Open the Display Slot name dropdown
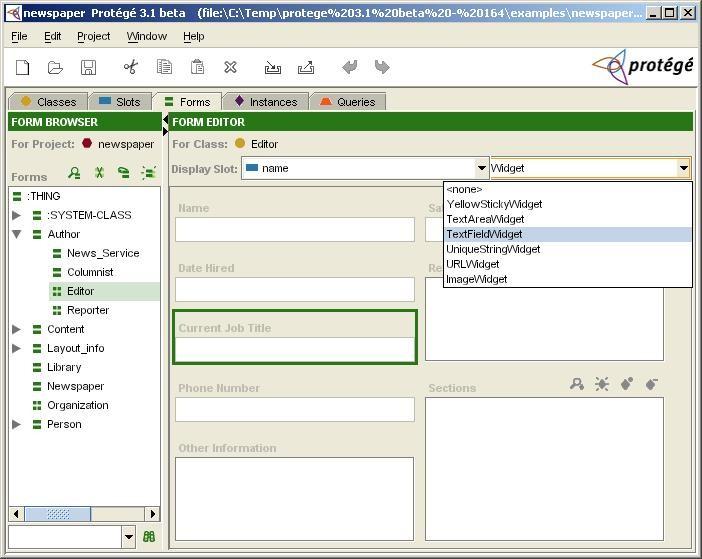Image resolution: width=702 pixels, height=559 pixels. [x=482, y=168]
